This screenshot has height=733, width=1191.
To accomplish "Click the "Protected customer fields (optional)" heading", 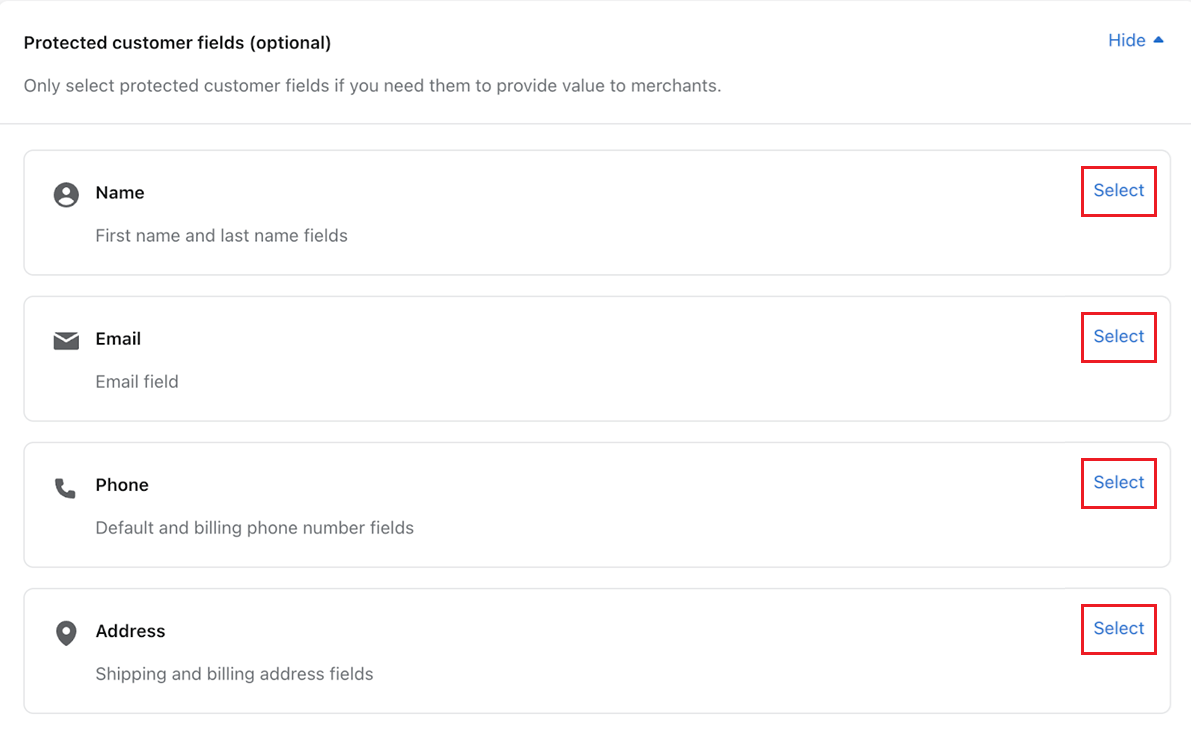I will (177, 43).
